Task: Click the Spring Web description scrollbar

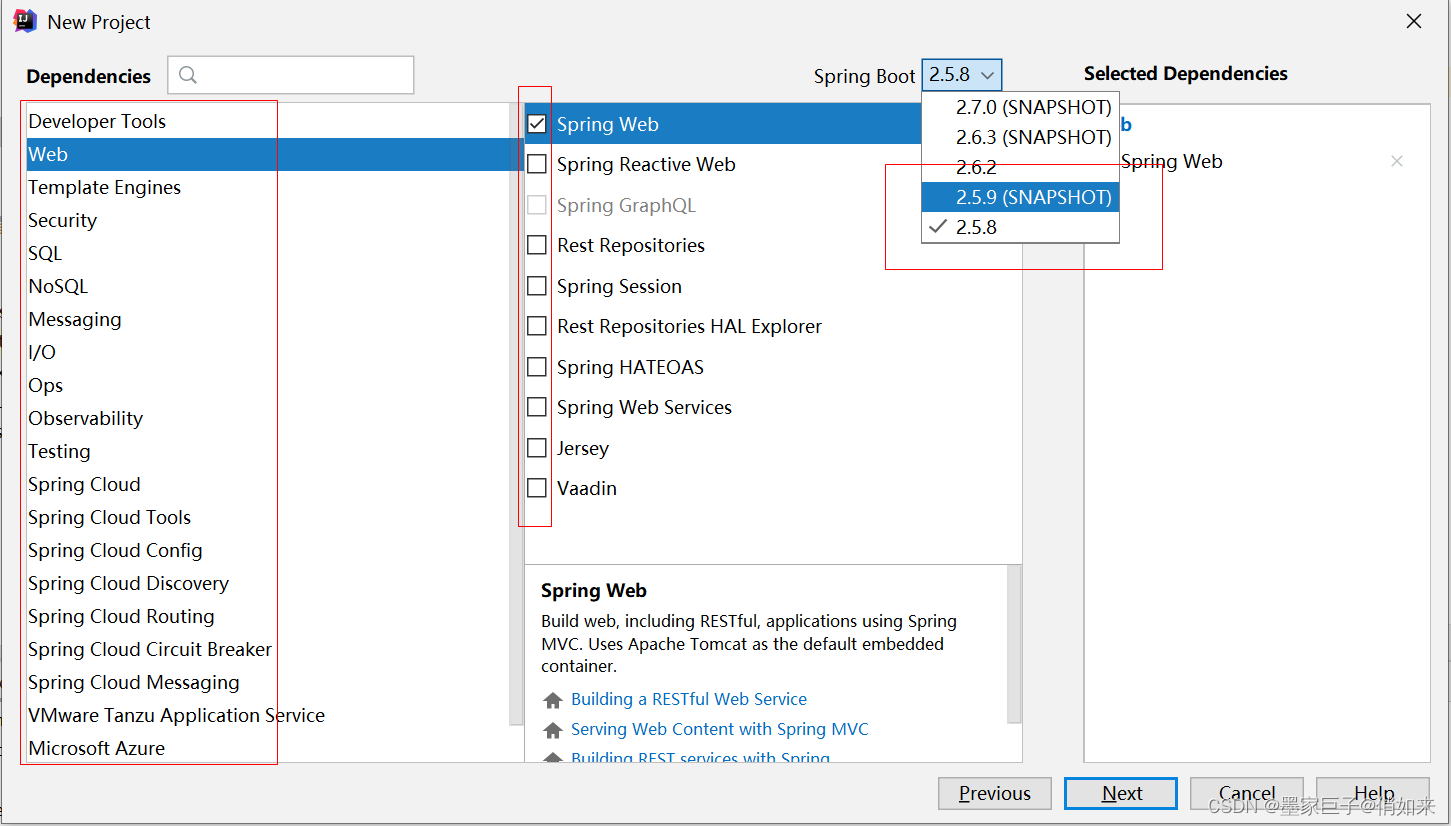Action: tap(1014, 643)
